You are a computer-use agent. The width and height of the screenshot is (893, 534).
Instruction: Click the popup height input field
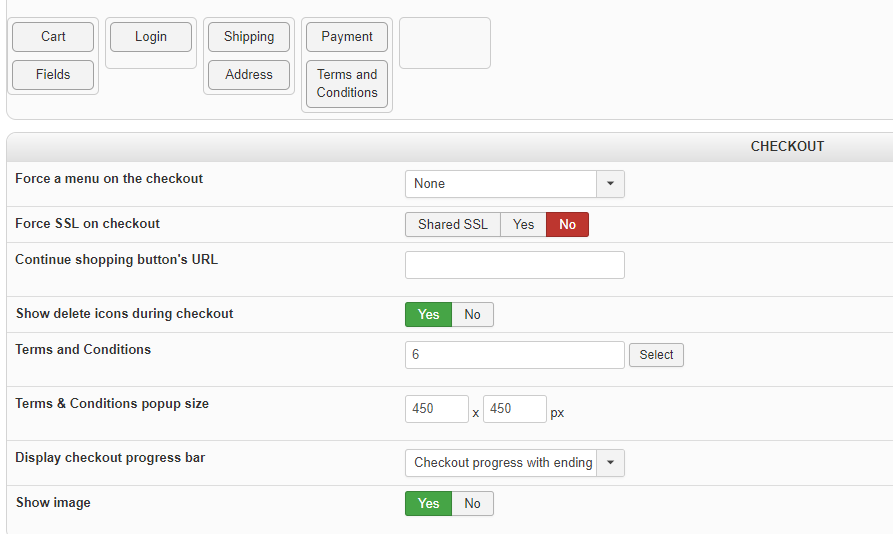[x=514, y=409]
